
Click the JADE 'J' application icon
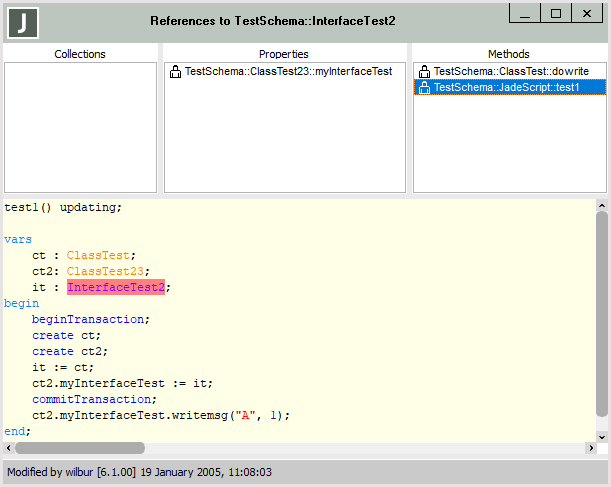pos(24,21)
